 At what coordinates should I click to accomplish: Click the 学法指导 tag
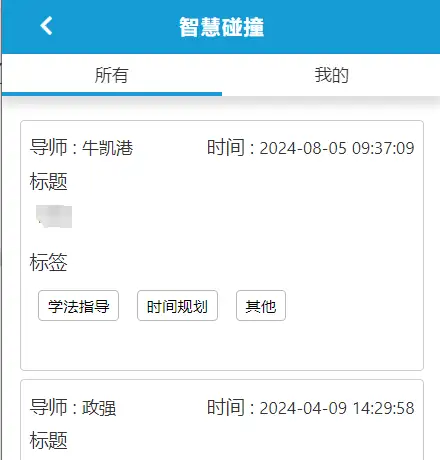tap(78, 306)
